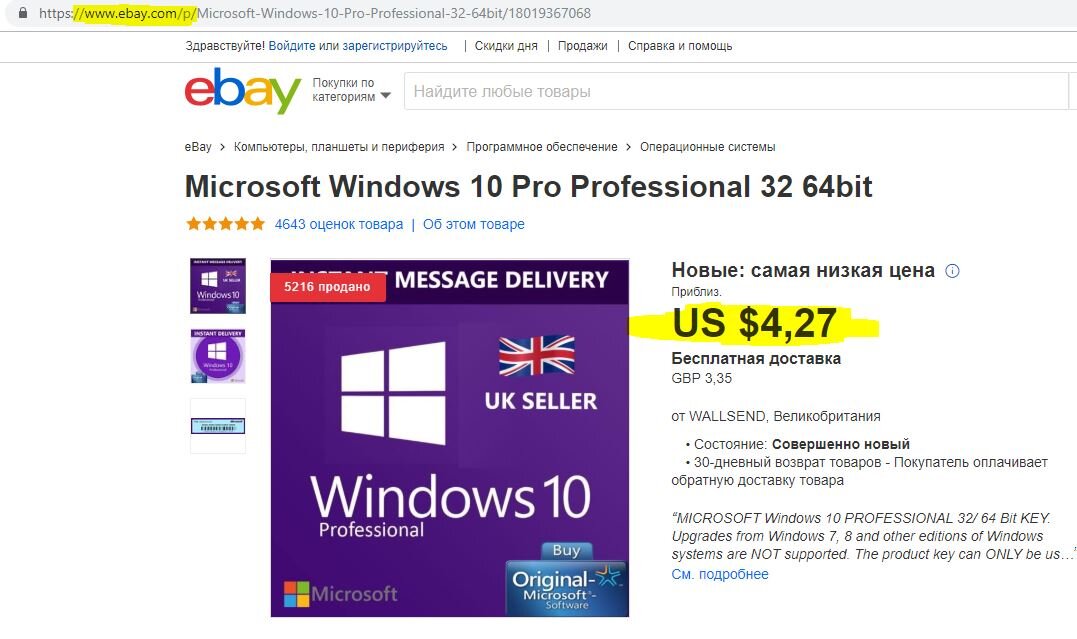The image size is (1077, 639).
Task: Open the lowest price info icon
Action: point(952,271)
